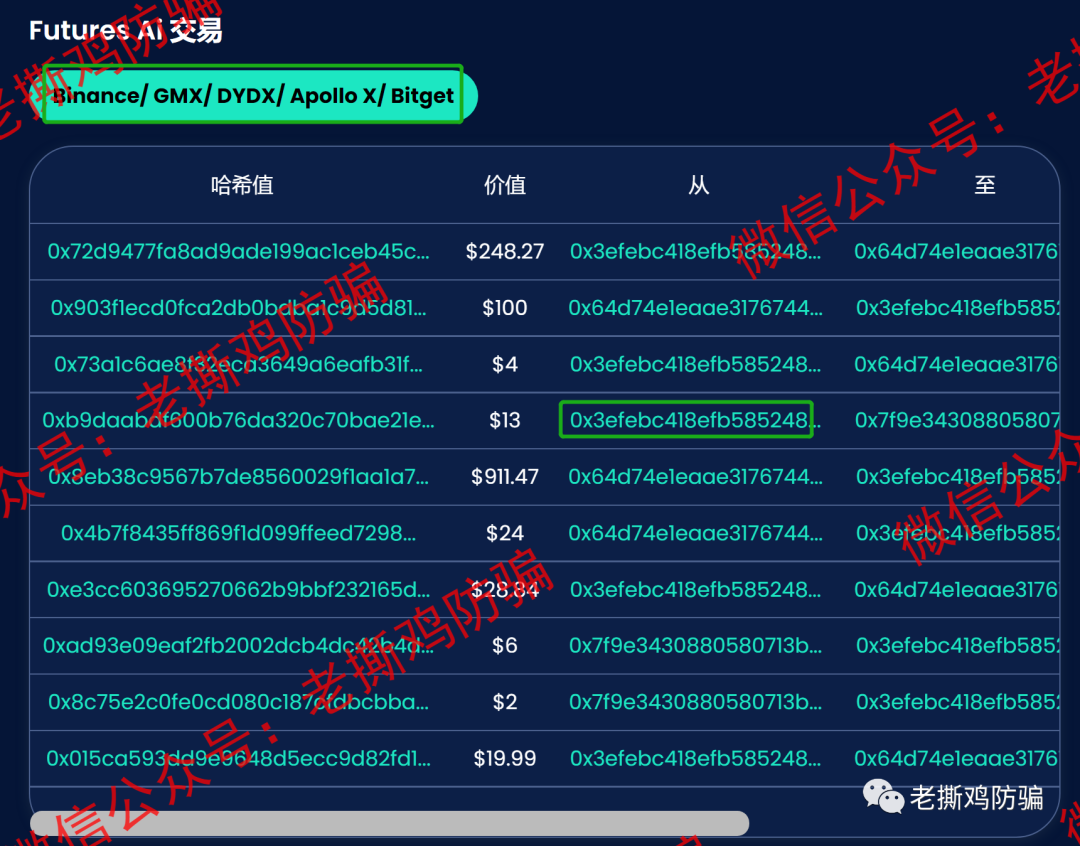Open transaction hash 0x8eb38c9567b7de8560029f1aa1a7...
The height and width of the screenshot is (846, 1080).
coord(238,477)
